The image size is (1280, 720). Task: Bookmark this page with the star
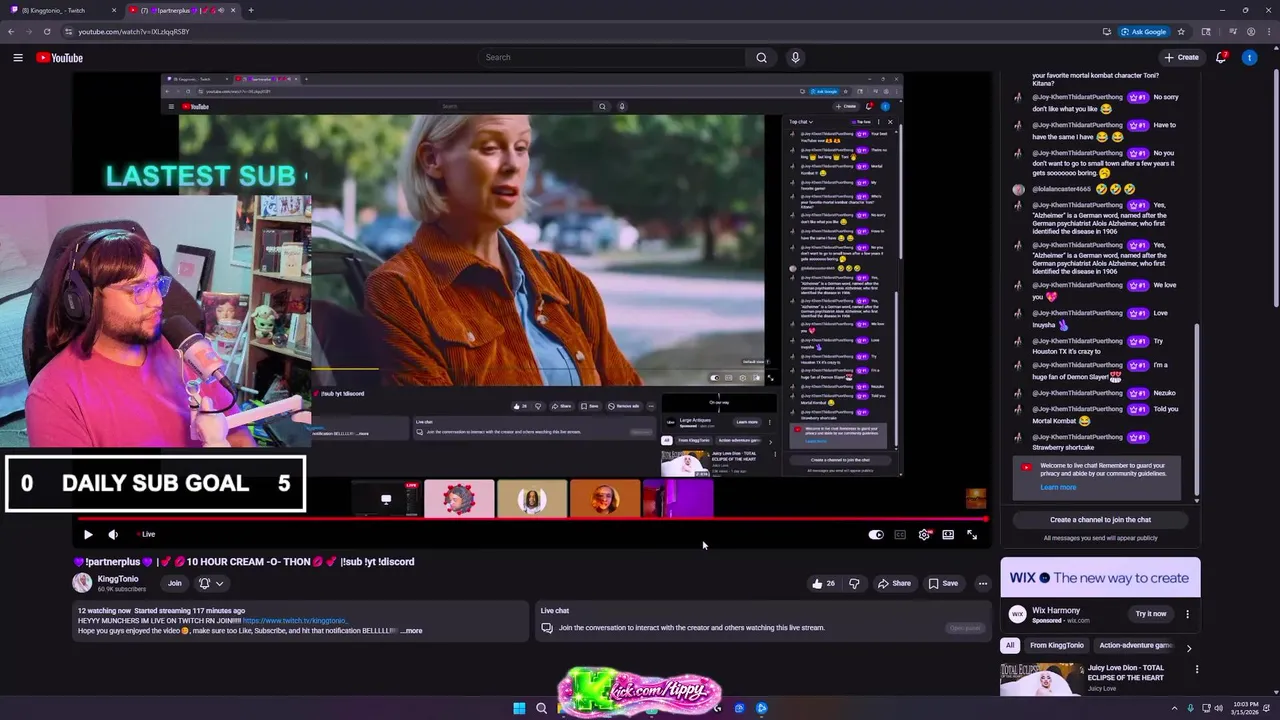pos(1181,32)
